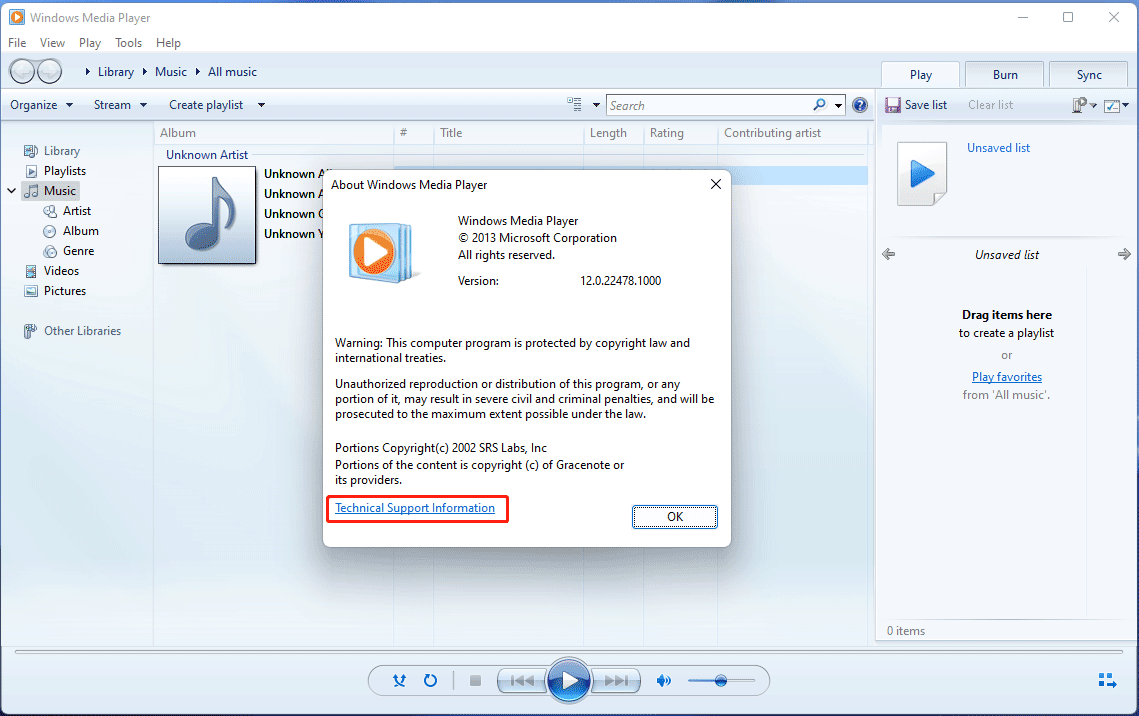Open the Organize dropdown
The width and height of the screenshot is (1139, 716).
click(x=41, y=105)
